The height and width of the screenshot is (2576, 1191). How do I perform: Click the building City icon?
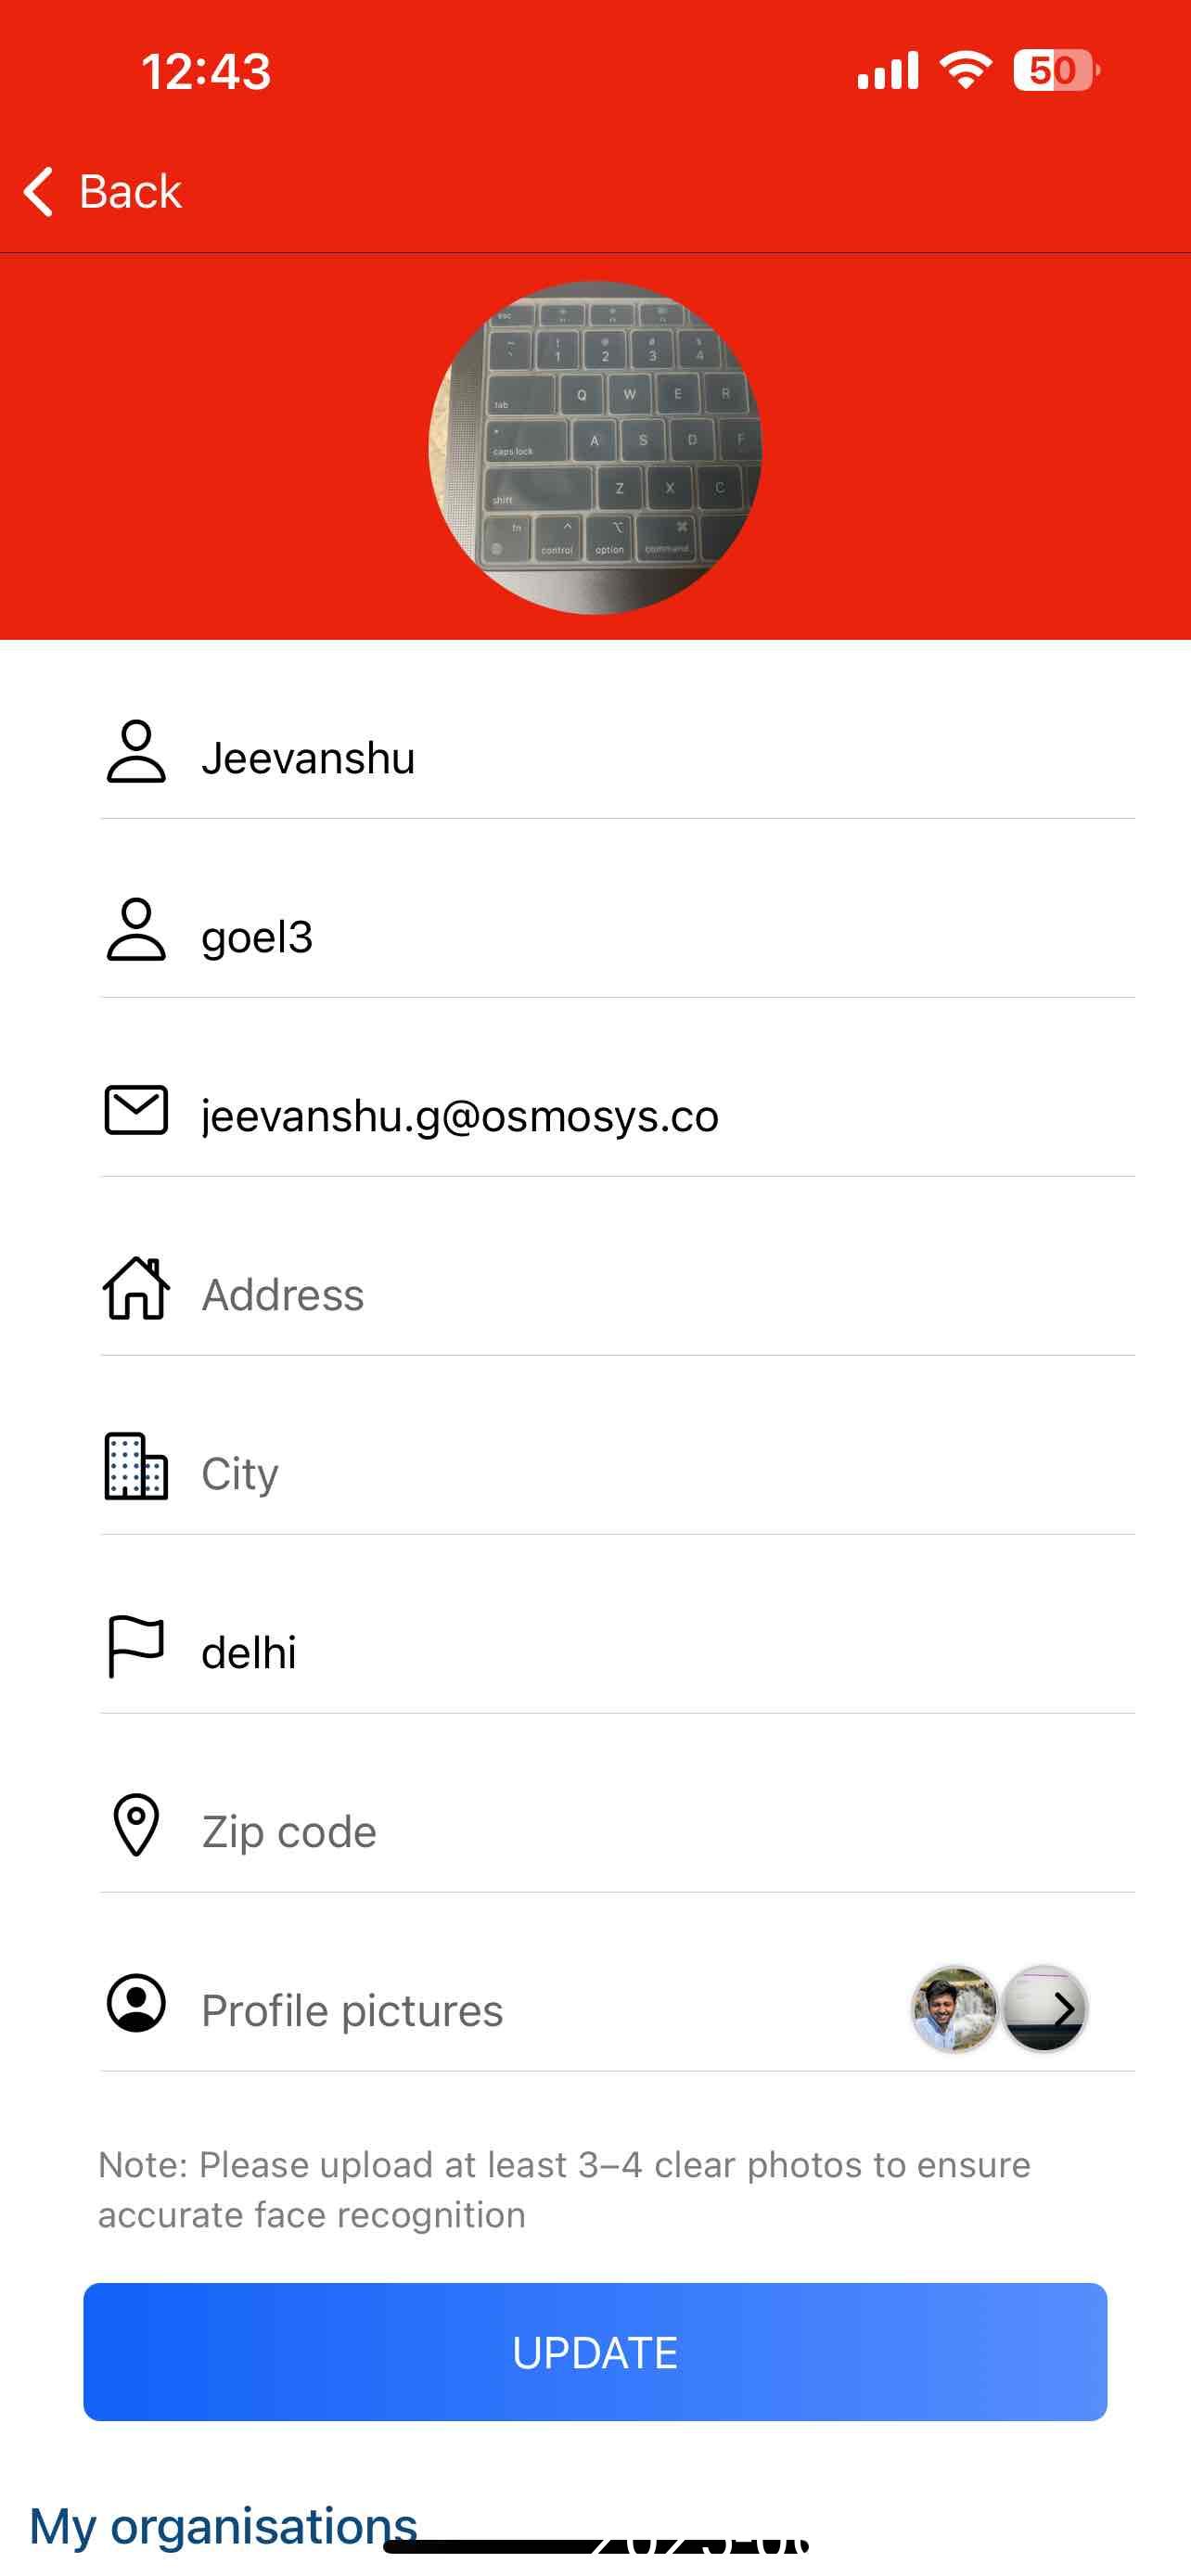136,1467
